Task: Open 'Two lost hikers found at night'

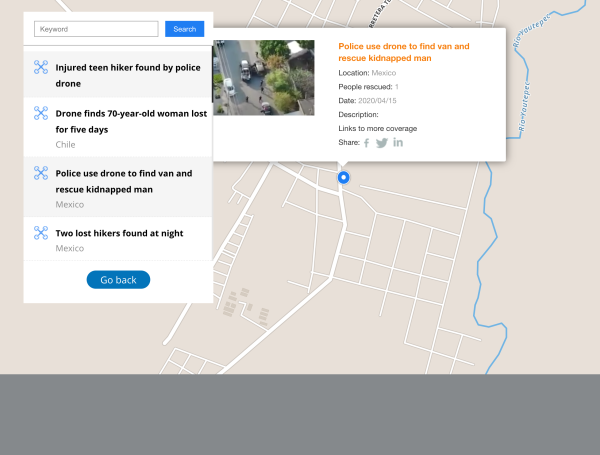Action: coord(119,233)
